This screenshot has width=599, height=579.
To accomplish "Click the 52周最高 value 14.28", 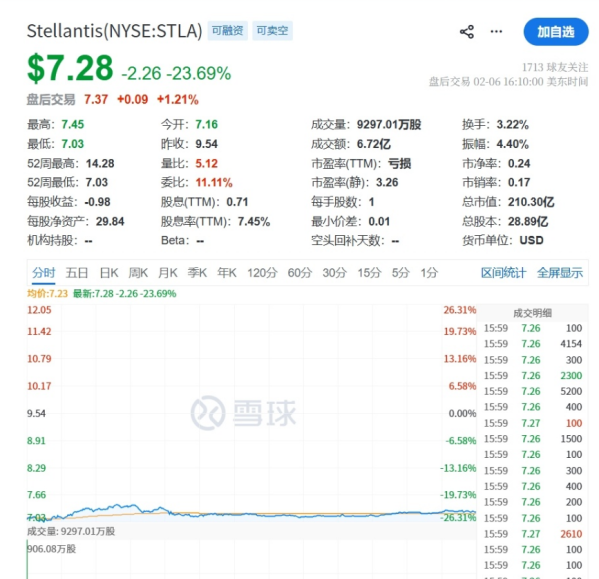I will [100, 163].
